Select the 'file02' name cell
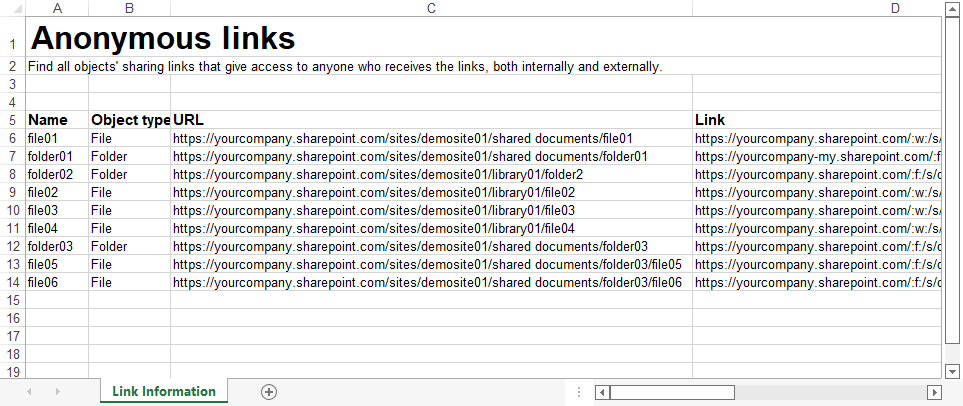The height and width of the screenshot is (406, 963). [x=58, y=192]
